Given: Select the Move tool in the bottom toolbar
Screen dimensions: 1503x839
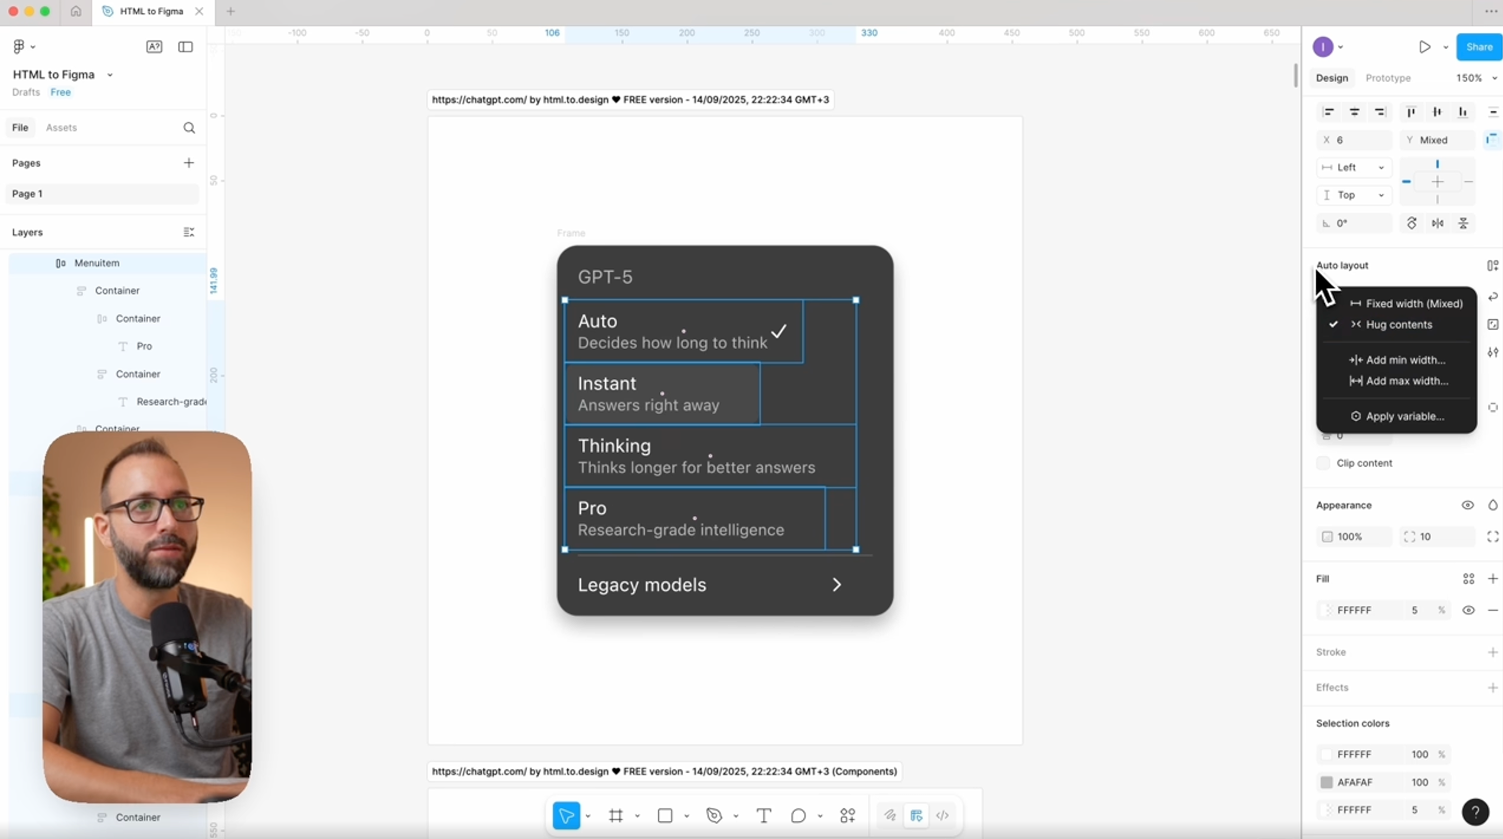Looking at the screenshot, I should click(566, 816).
